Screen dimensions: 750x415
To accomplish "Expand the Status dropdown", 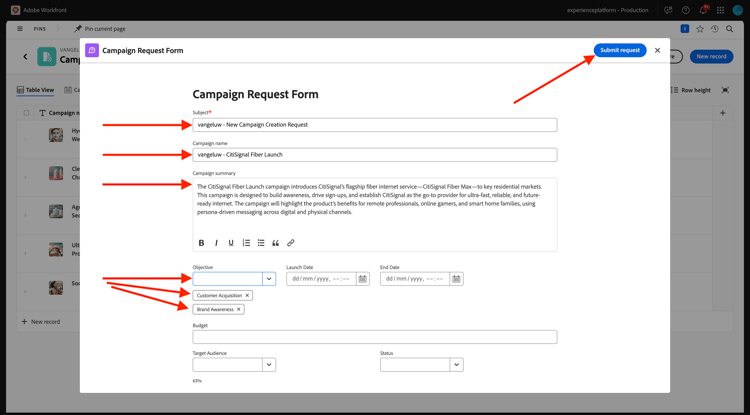I will [x=456, y=365].
